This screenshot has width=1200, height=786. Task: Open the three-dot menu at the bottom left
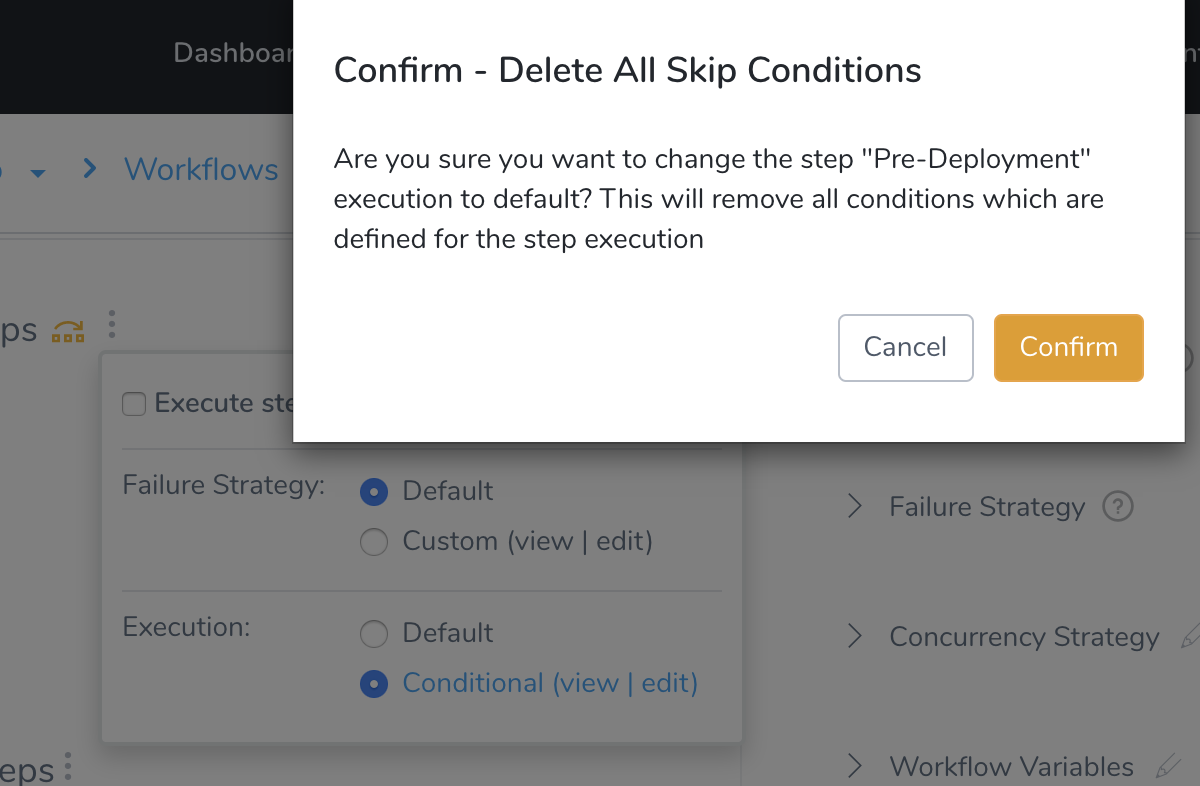click(x=68, y=767)
